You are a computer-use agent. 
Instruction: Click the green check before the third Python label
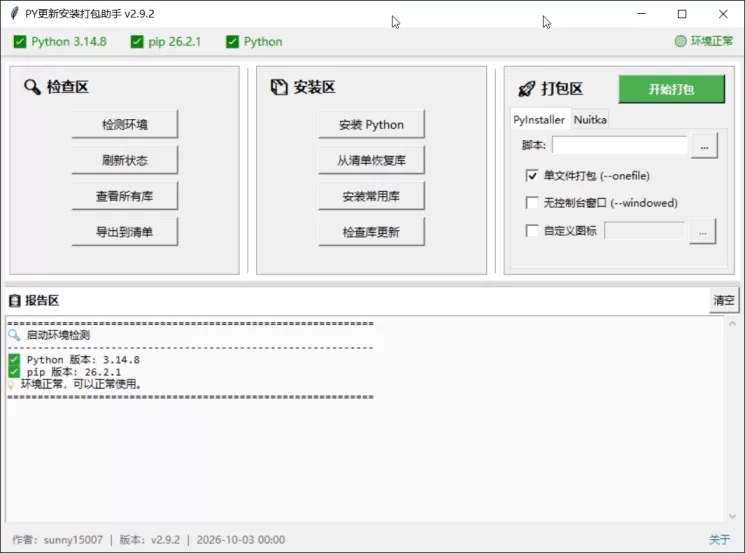[x=232, y=42]
